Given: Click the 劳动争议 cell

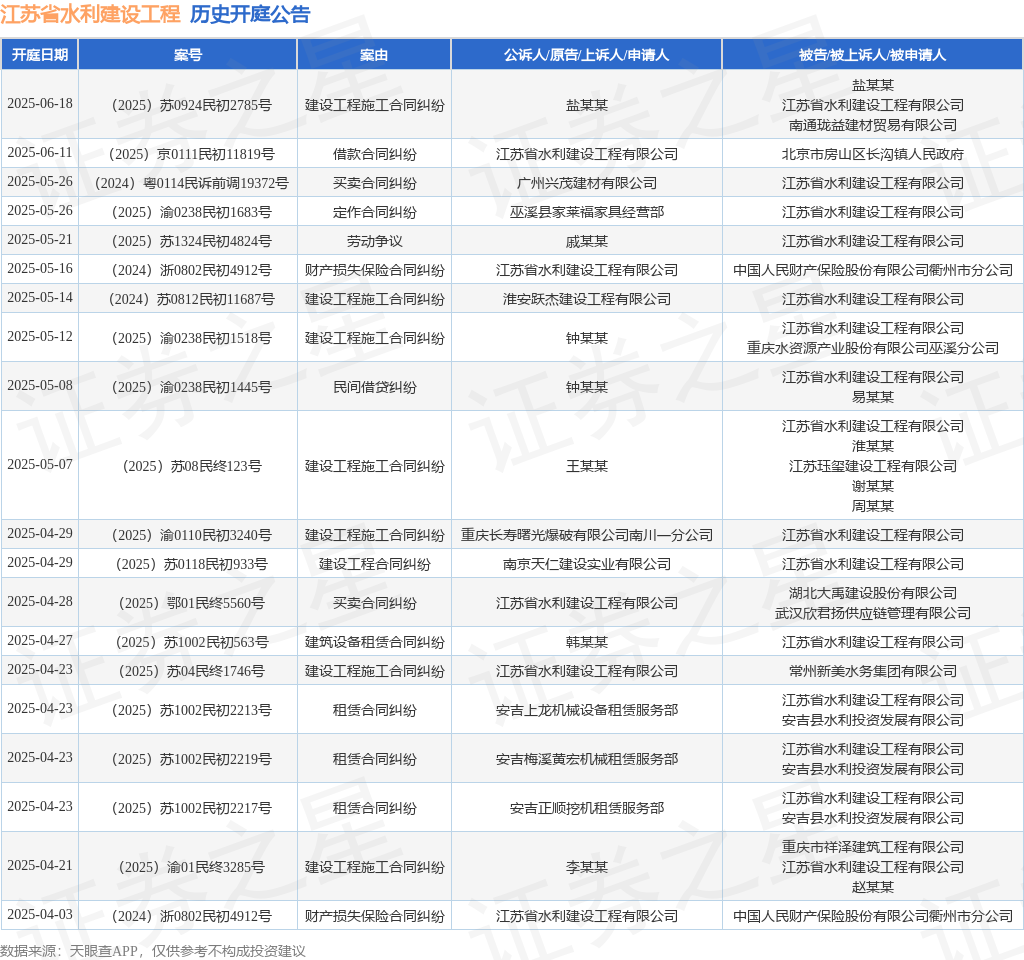Looking at the screenshot, I should pyautogui.click(x=374, y=241).
